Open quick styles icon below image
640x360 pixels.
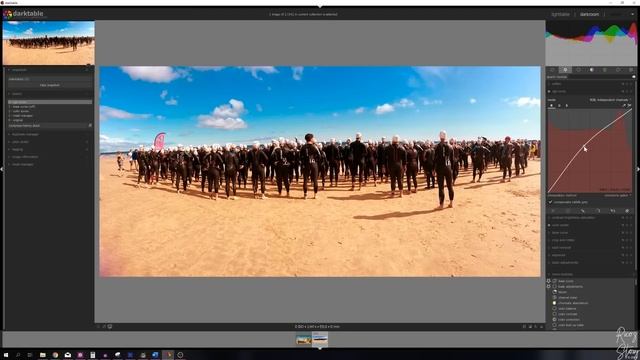click(x=104, y=327)
